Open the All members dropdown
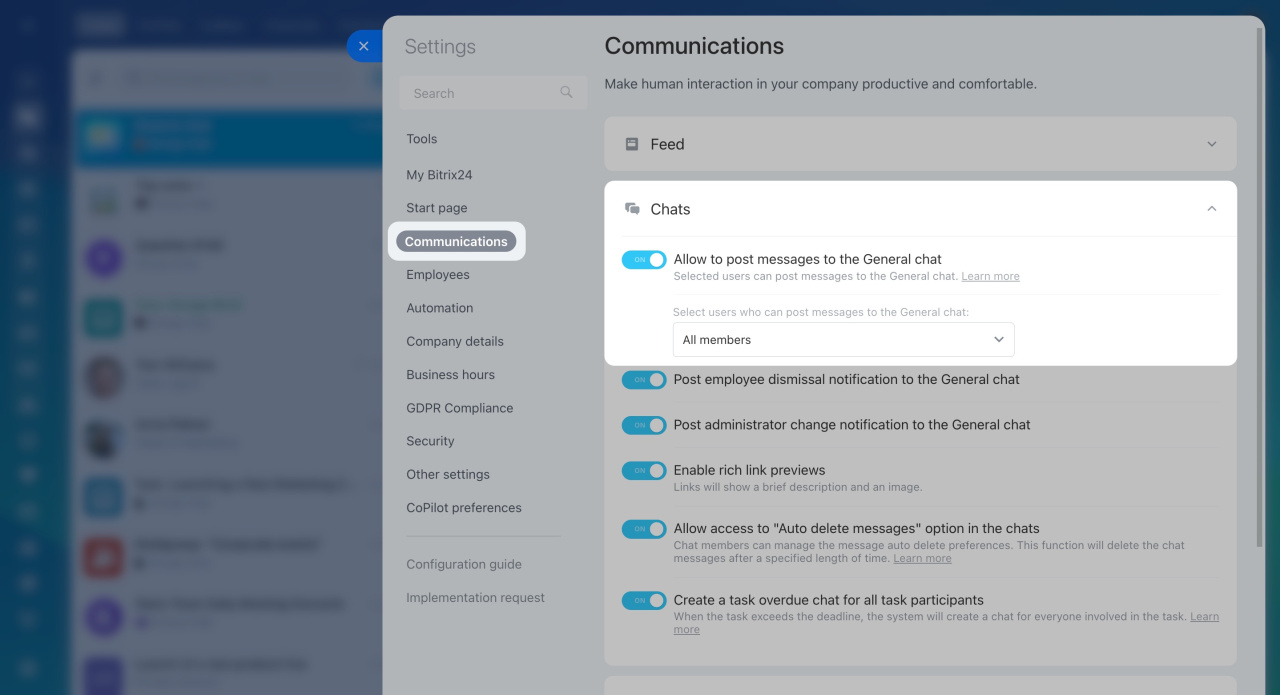This screenshot has height=695, width=1280. 843,340
